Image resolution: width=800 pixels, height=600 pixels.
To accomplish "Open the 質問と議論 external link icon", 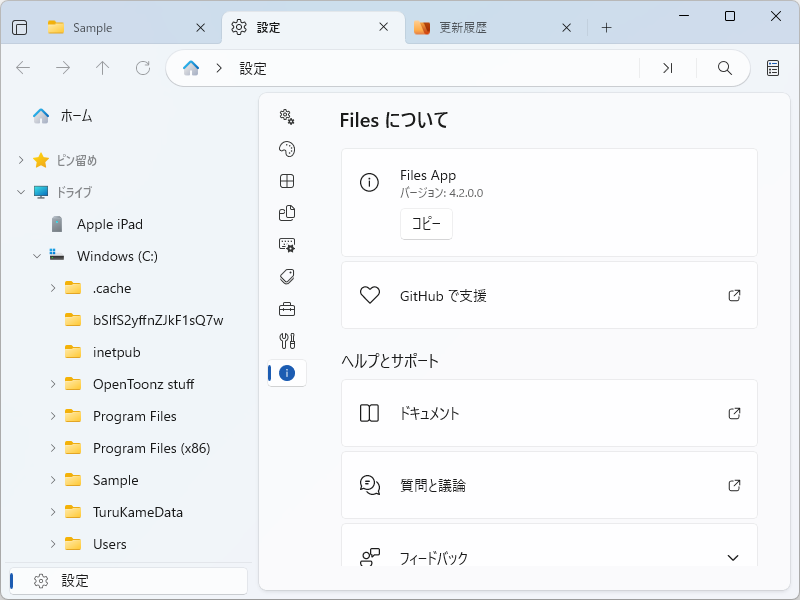I will (734, 485).
